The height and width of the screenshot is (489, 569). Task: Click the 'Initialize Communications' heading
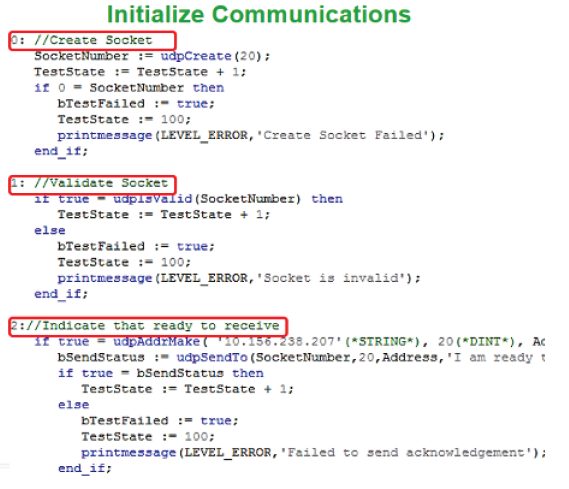click(x=259, y=15)
